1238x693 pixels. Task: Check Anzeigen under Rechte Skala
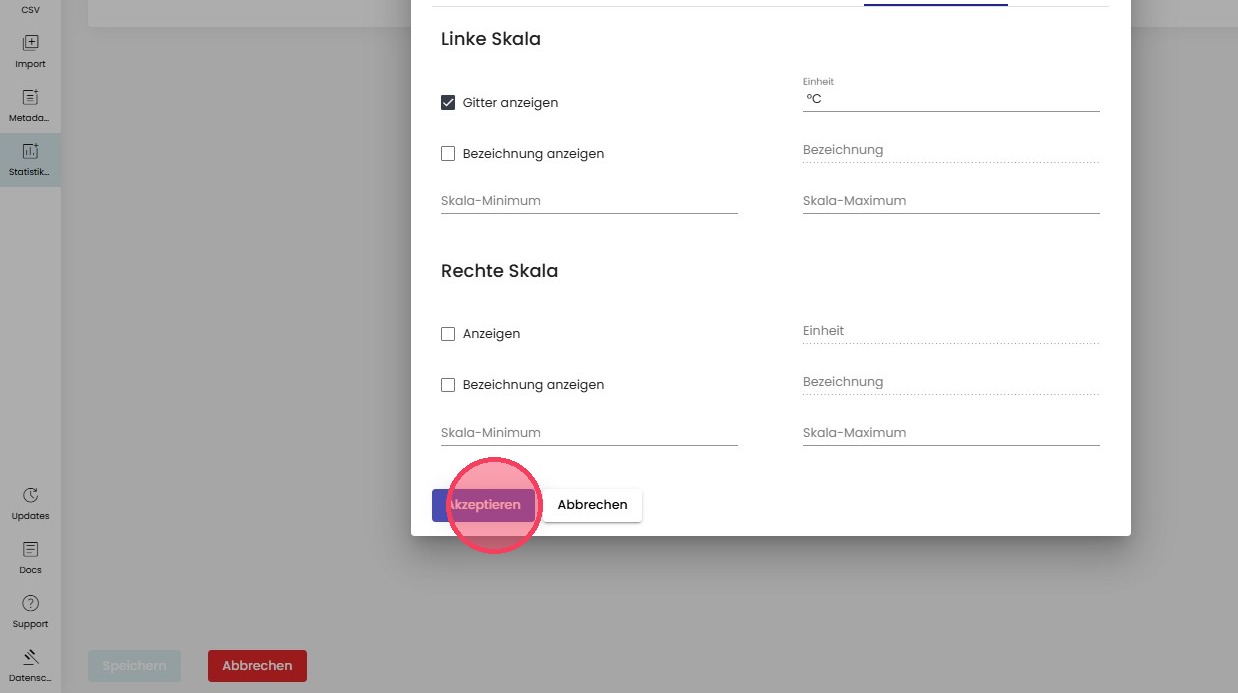coord(448,334)
